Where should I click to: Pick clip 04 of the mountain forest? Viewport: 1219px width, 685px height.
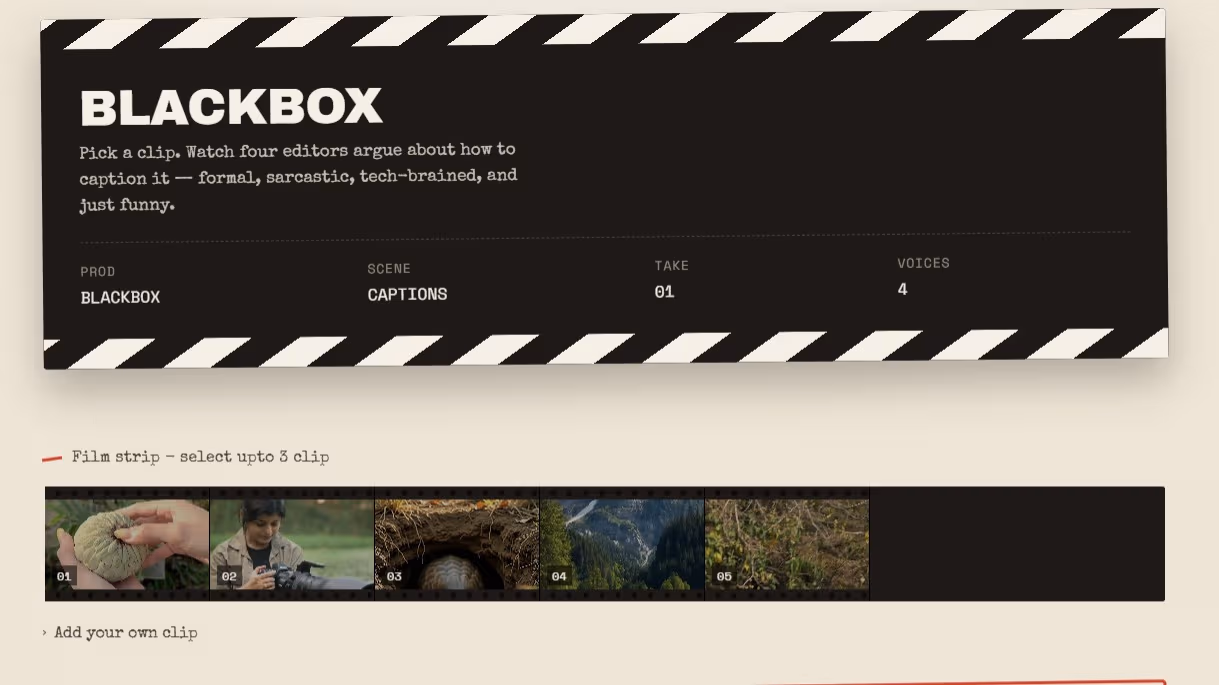622,543
